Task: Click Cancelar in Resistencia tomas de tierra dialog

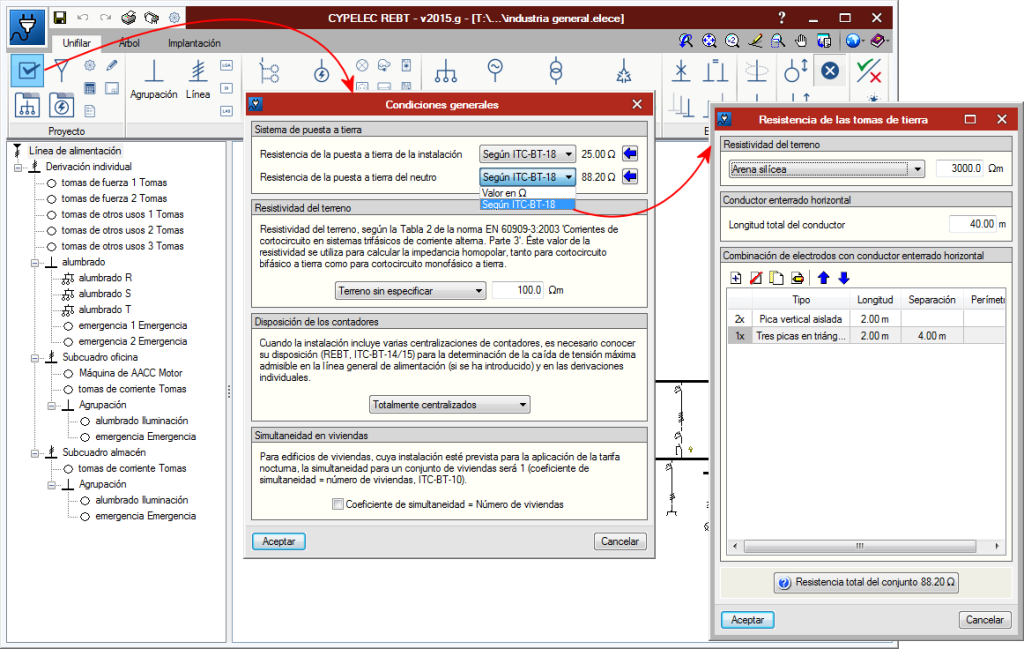Action: click(985, 620)
